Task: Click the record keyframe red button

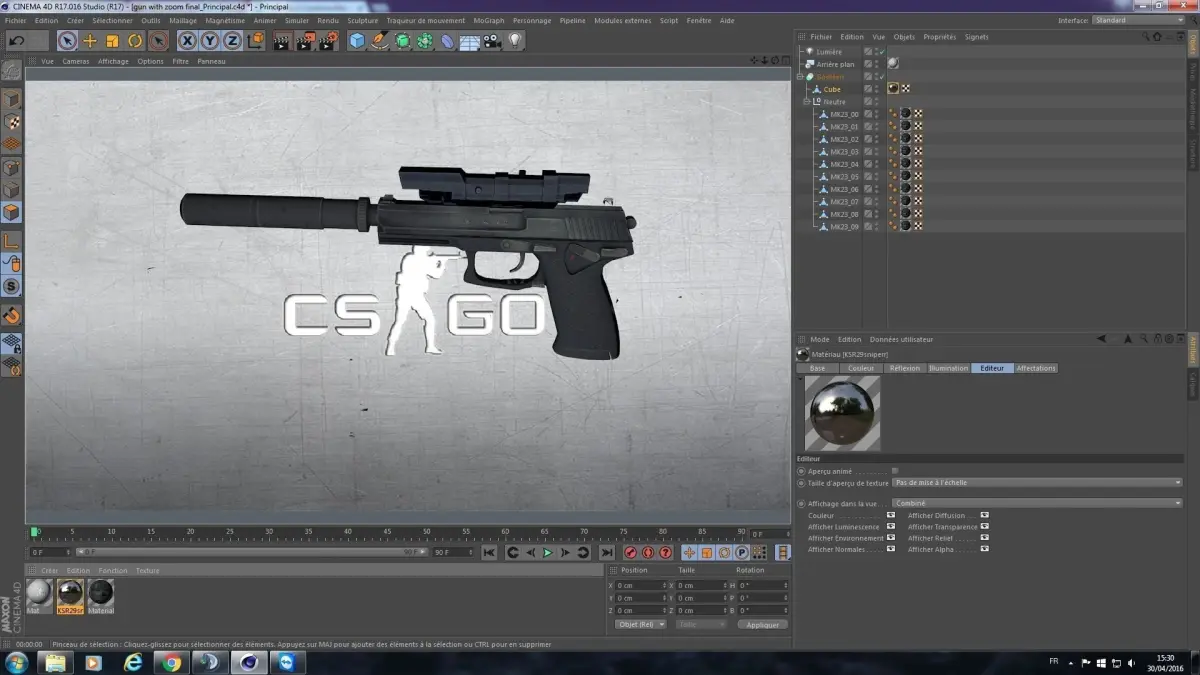Action: click(x=631, y=553)
